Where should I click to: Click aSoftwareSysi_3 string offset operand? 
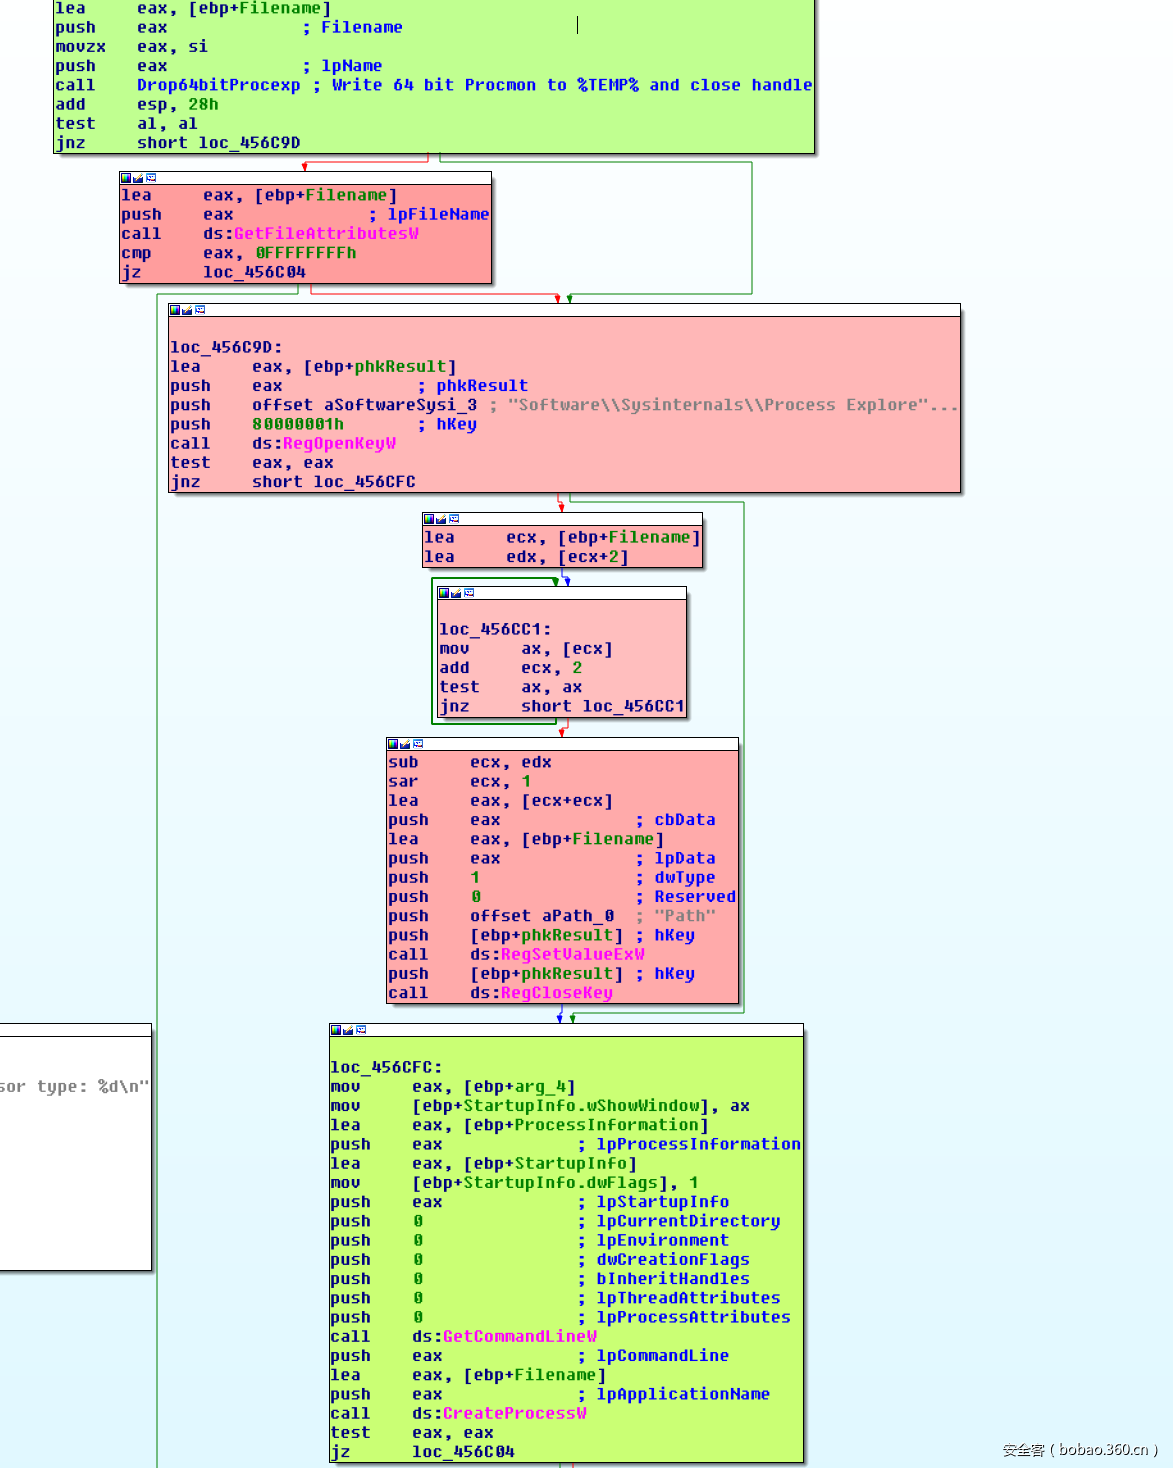[x=400, y=405]
